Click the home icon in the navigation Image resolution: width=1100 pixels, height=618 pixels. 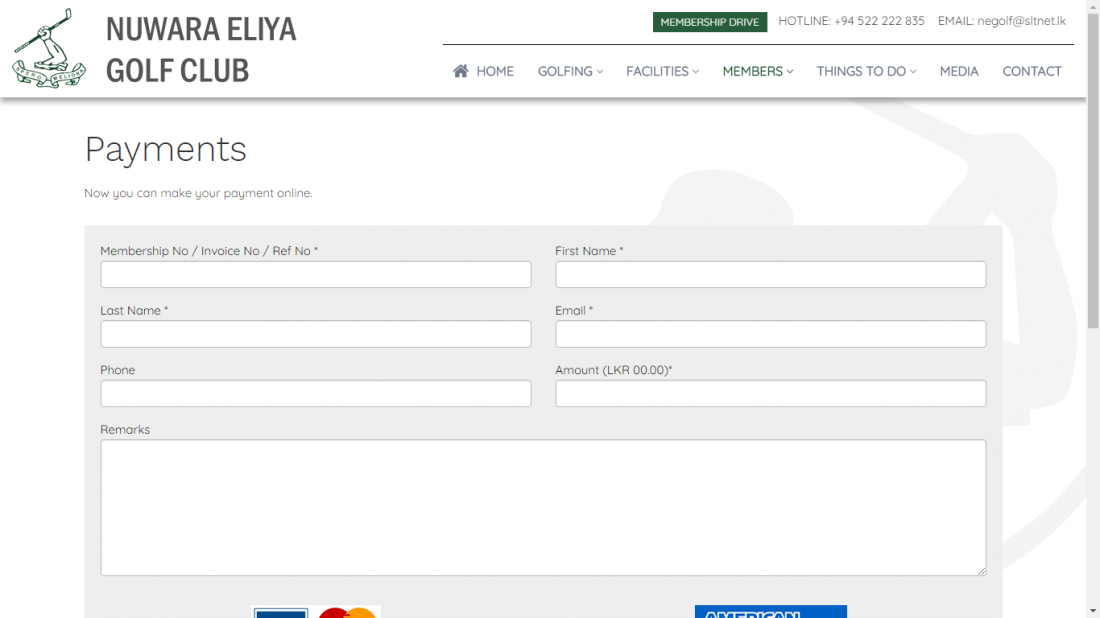[461, 71]
